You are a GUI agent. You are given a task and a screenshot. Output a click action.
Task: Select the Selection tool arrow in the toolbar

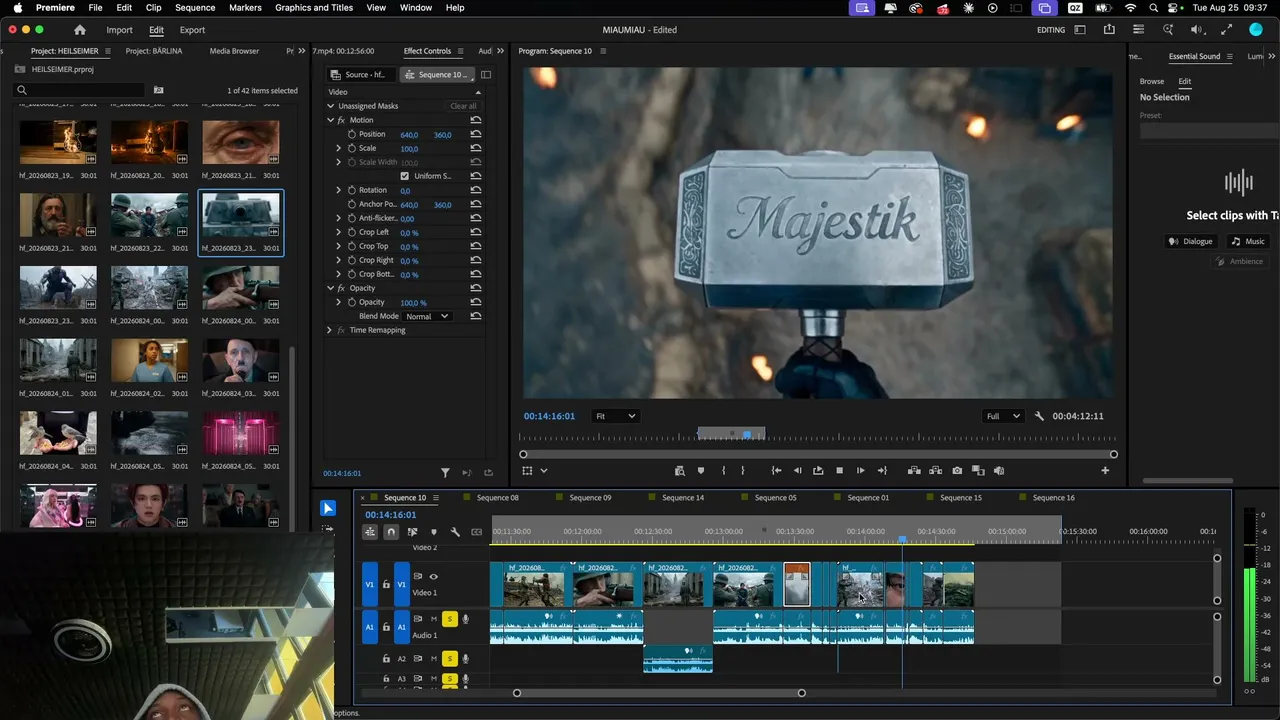[x=328, y=508]
